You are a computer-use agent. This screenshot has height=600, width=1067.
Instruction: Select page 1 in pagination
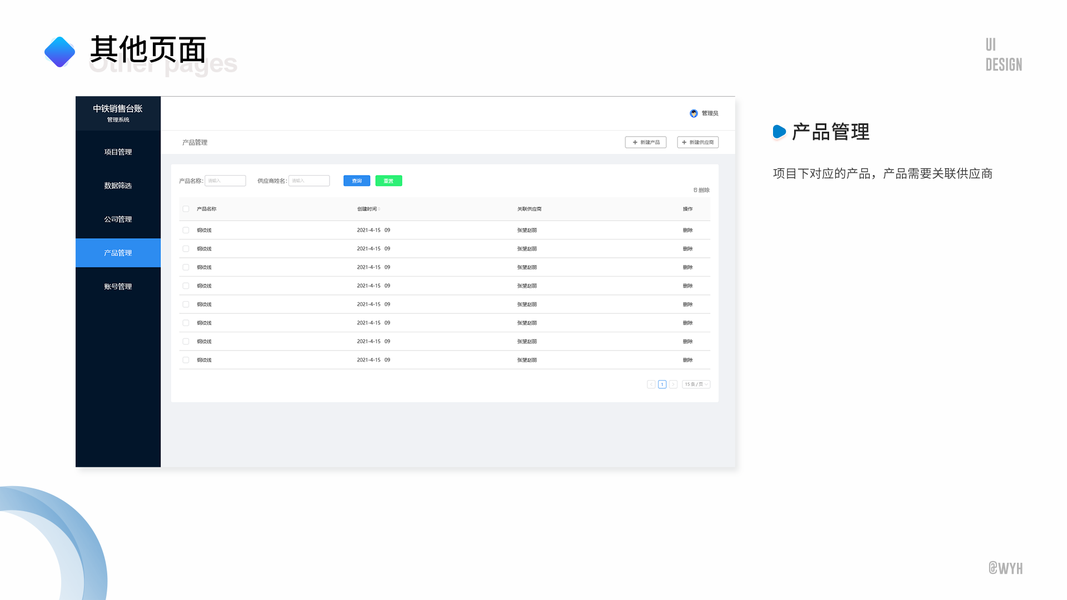[662, 384]
